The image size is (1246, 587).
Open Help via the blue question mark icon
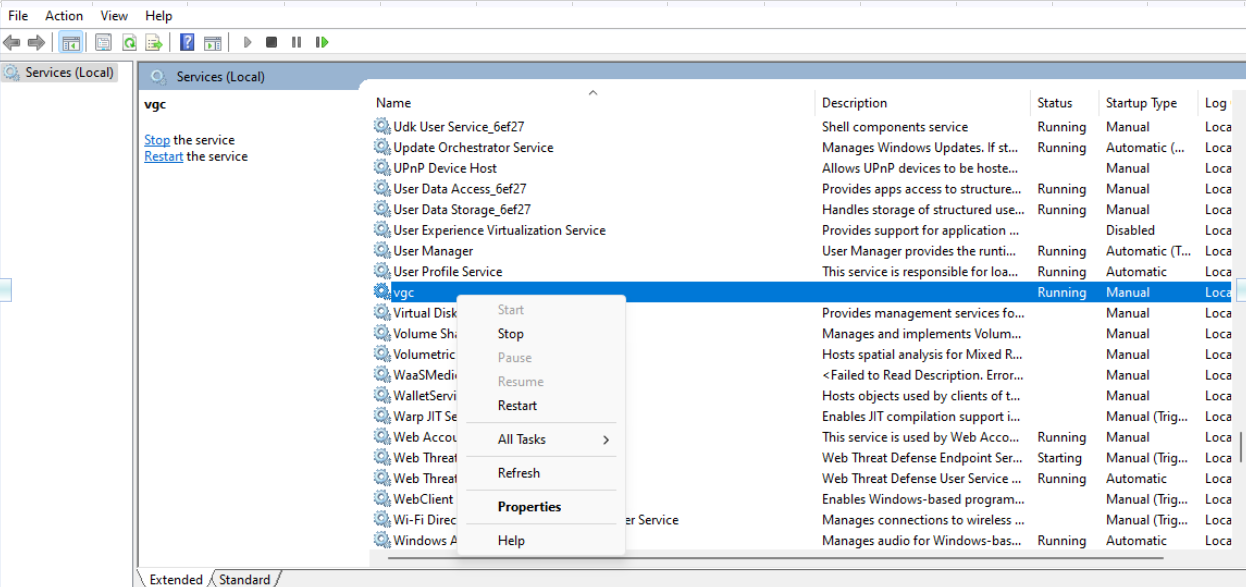187,42
